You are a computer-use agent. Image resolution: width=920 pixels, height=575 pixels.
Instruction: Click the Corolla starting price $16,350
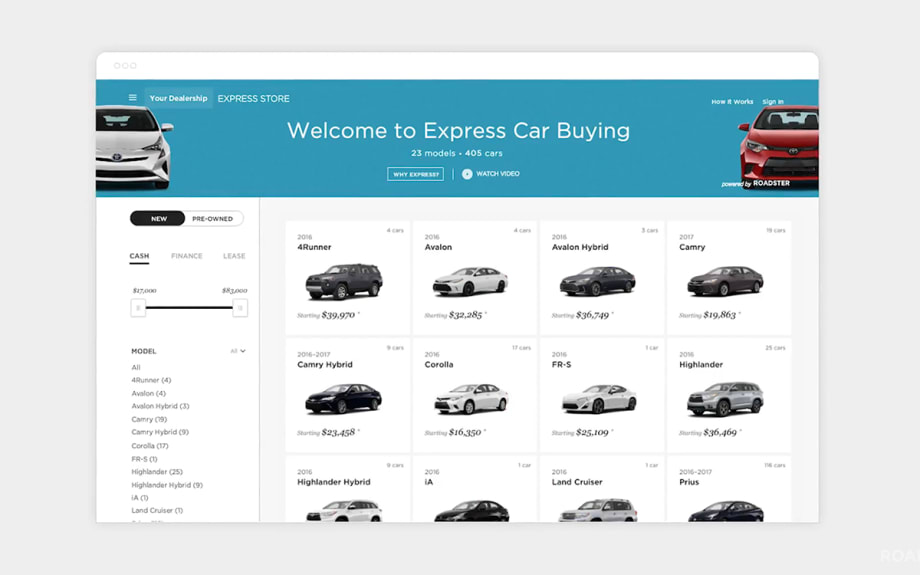(x=465, y=432)
